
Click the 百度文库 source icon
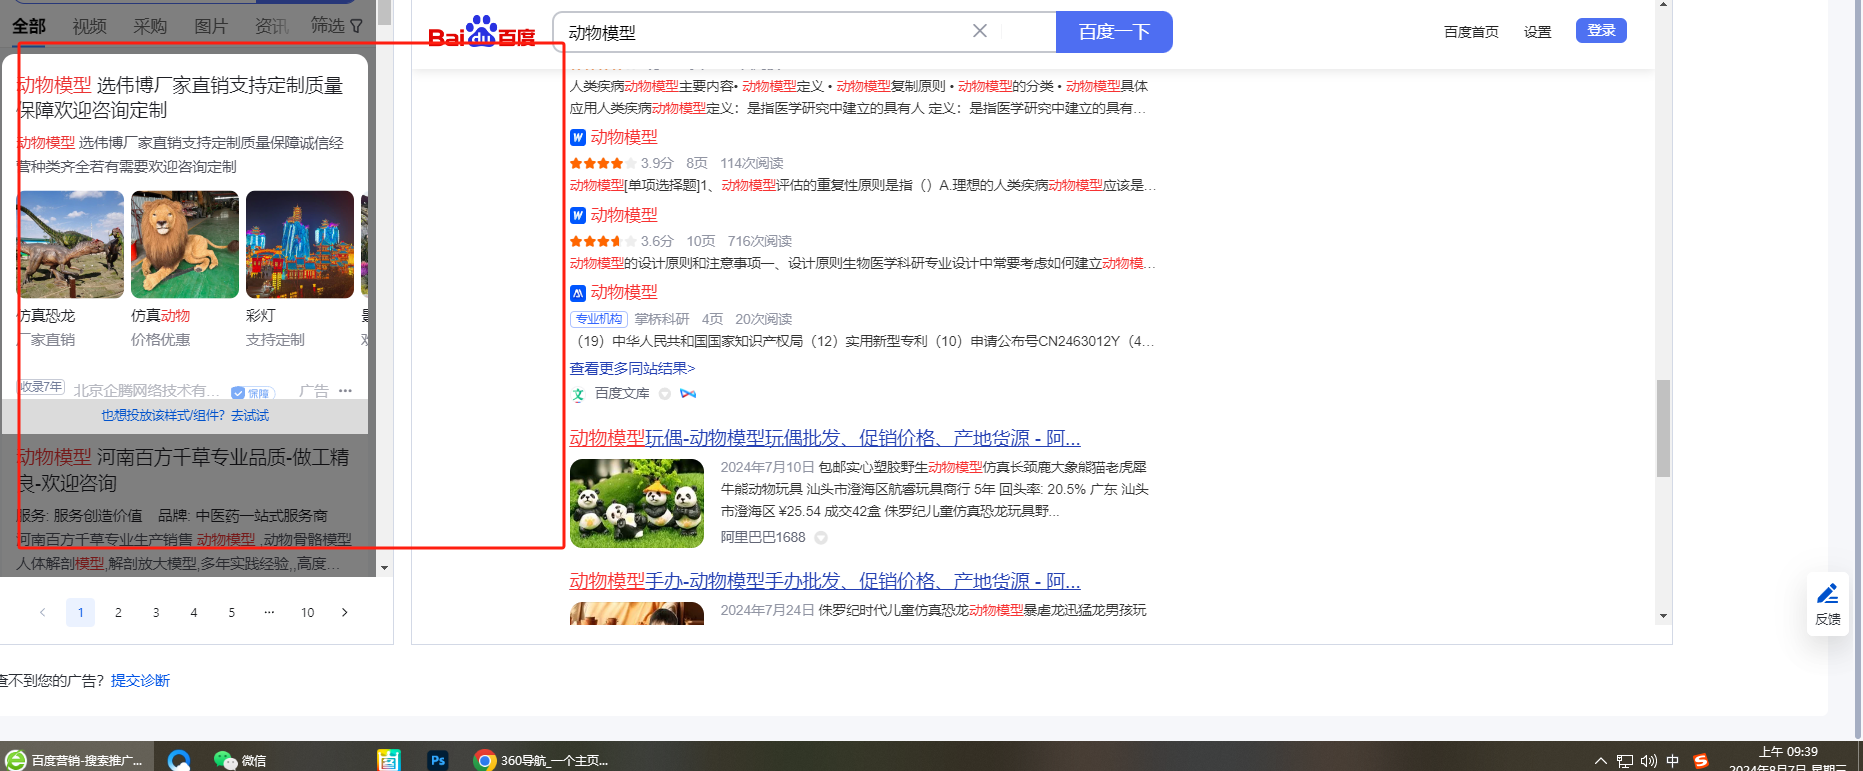[x=578, y=394]
